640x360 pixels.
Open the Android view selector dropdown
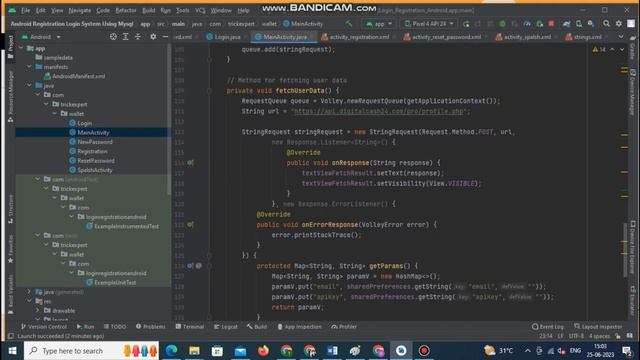(x=41, y=37)
